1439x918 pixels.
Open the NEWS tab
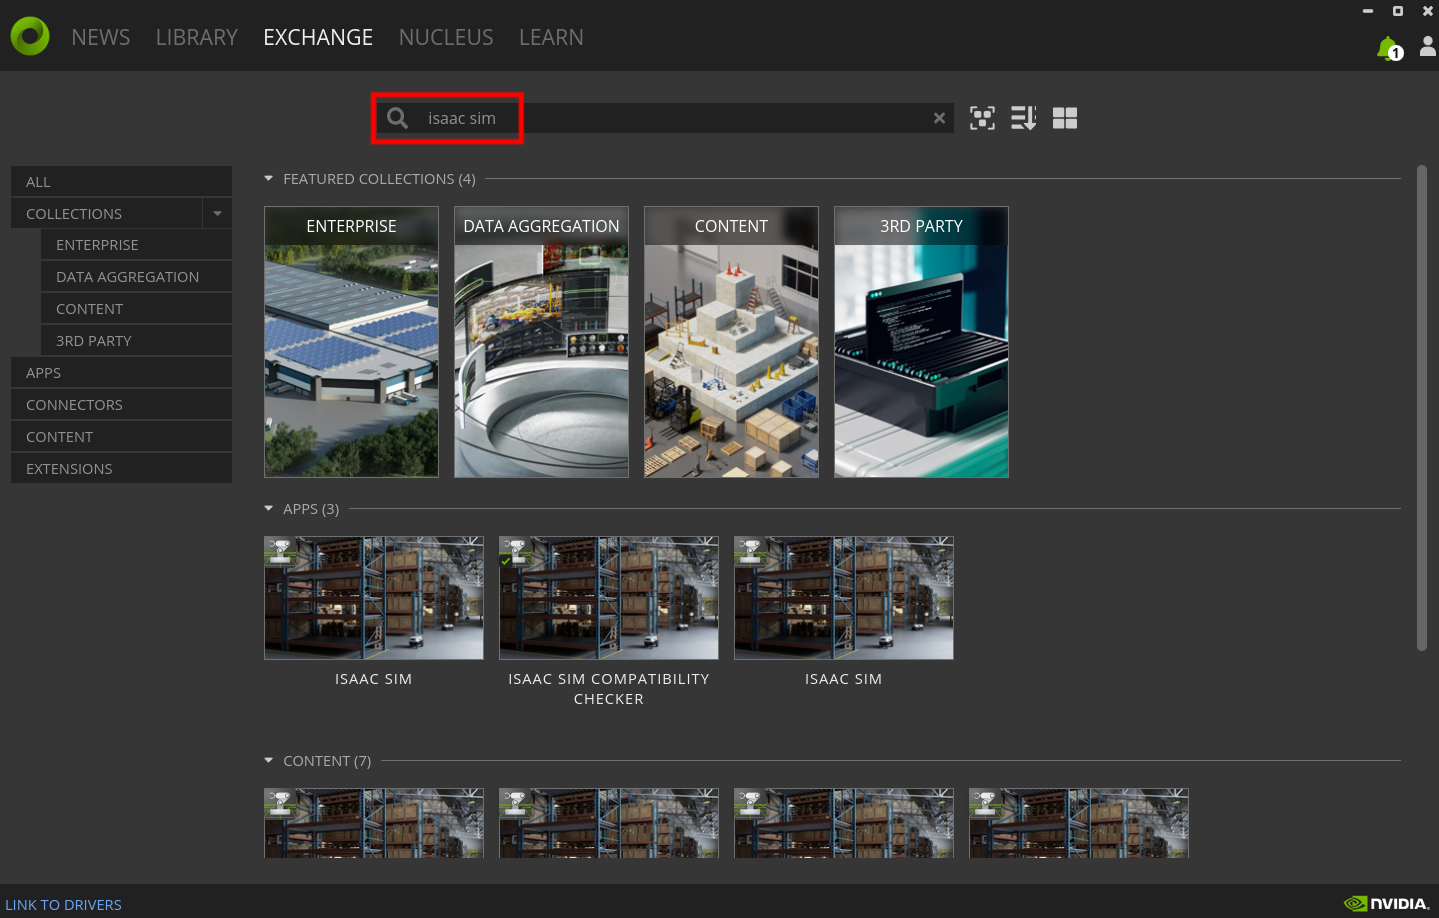101,37
